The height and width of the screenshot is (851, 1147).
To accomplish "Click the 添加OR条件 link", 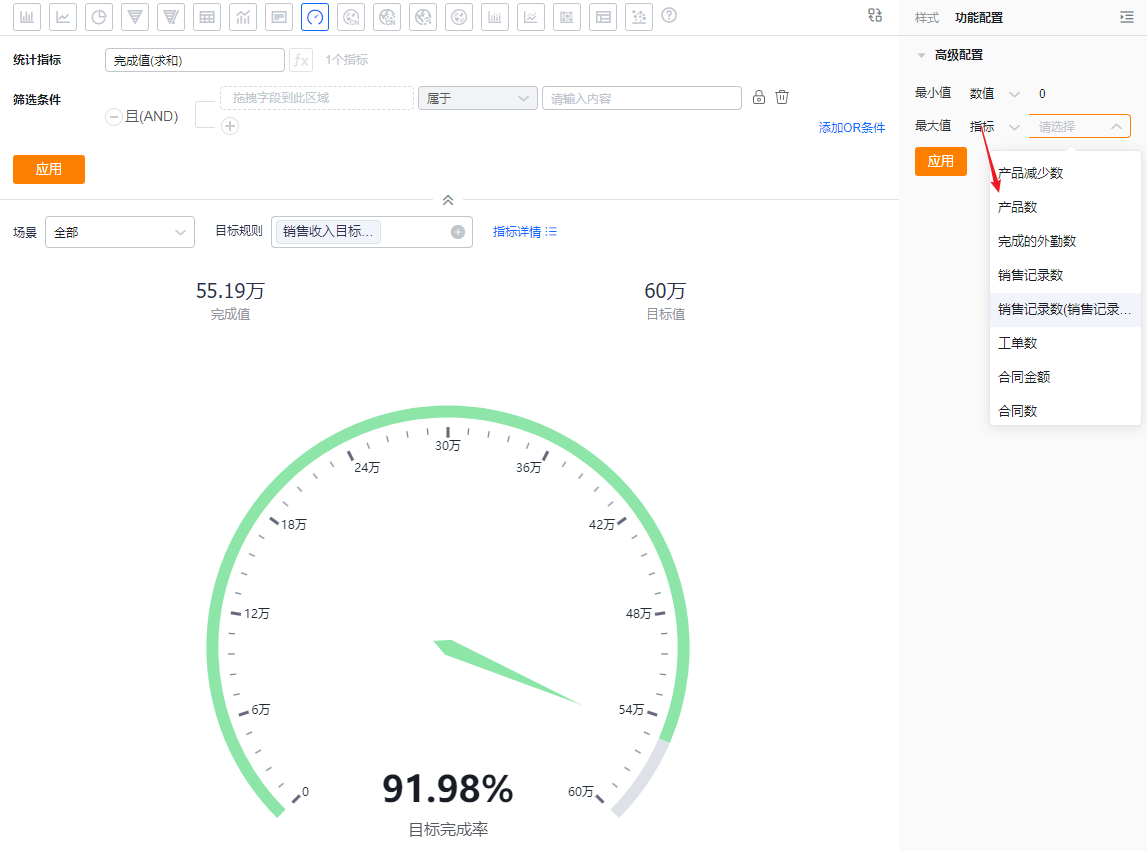I will (851, 127).
